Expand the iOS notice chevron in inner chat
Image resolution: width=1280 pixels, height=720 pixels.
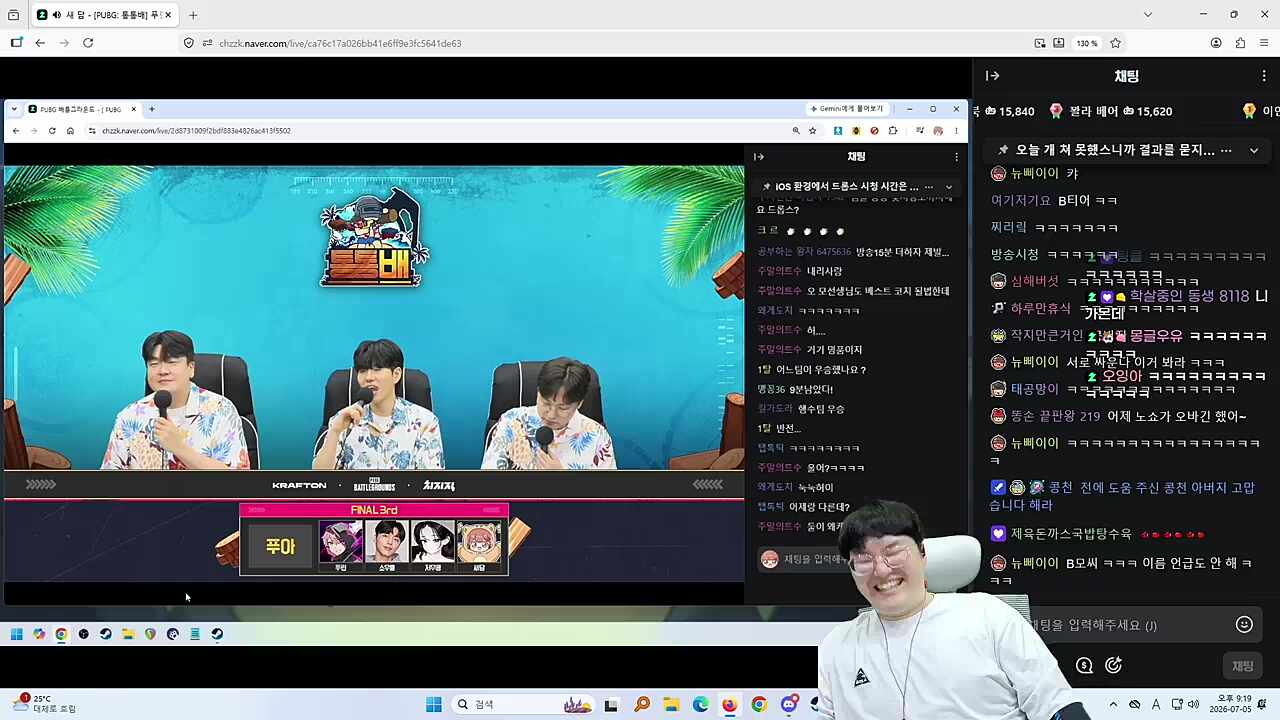point(949,187)
